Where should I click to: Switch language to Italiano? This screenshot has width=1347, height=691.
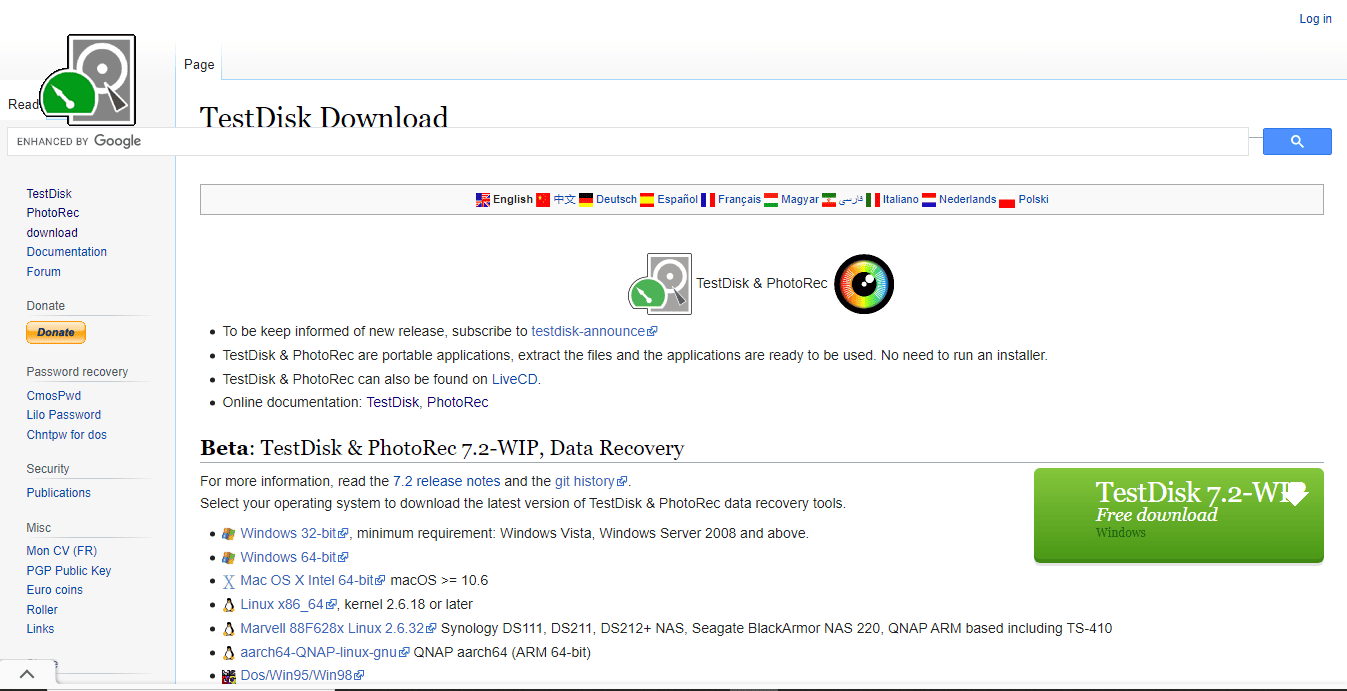[900, 200]
